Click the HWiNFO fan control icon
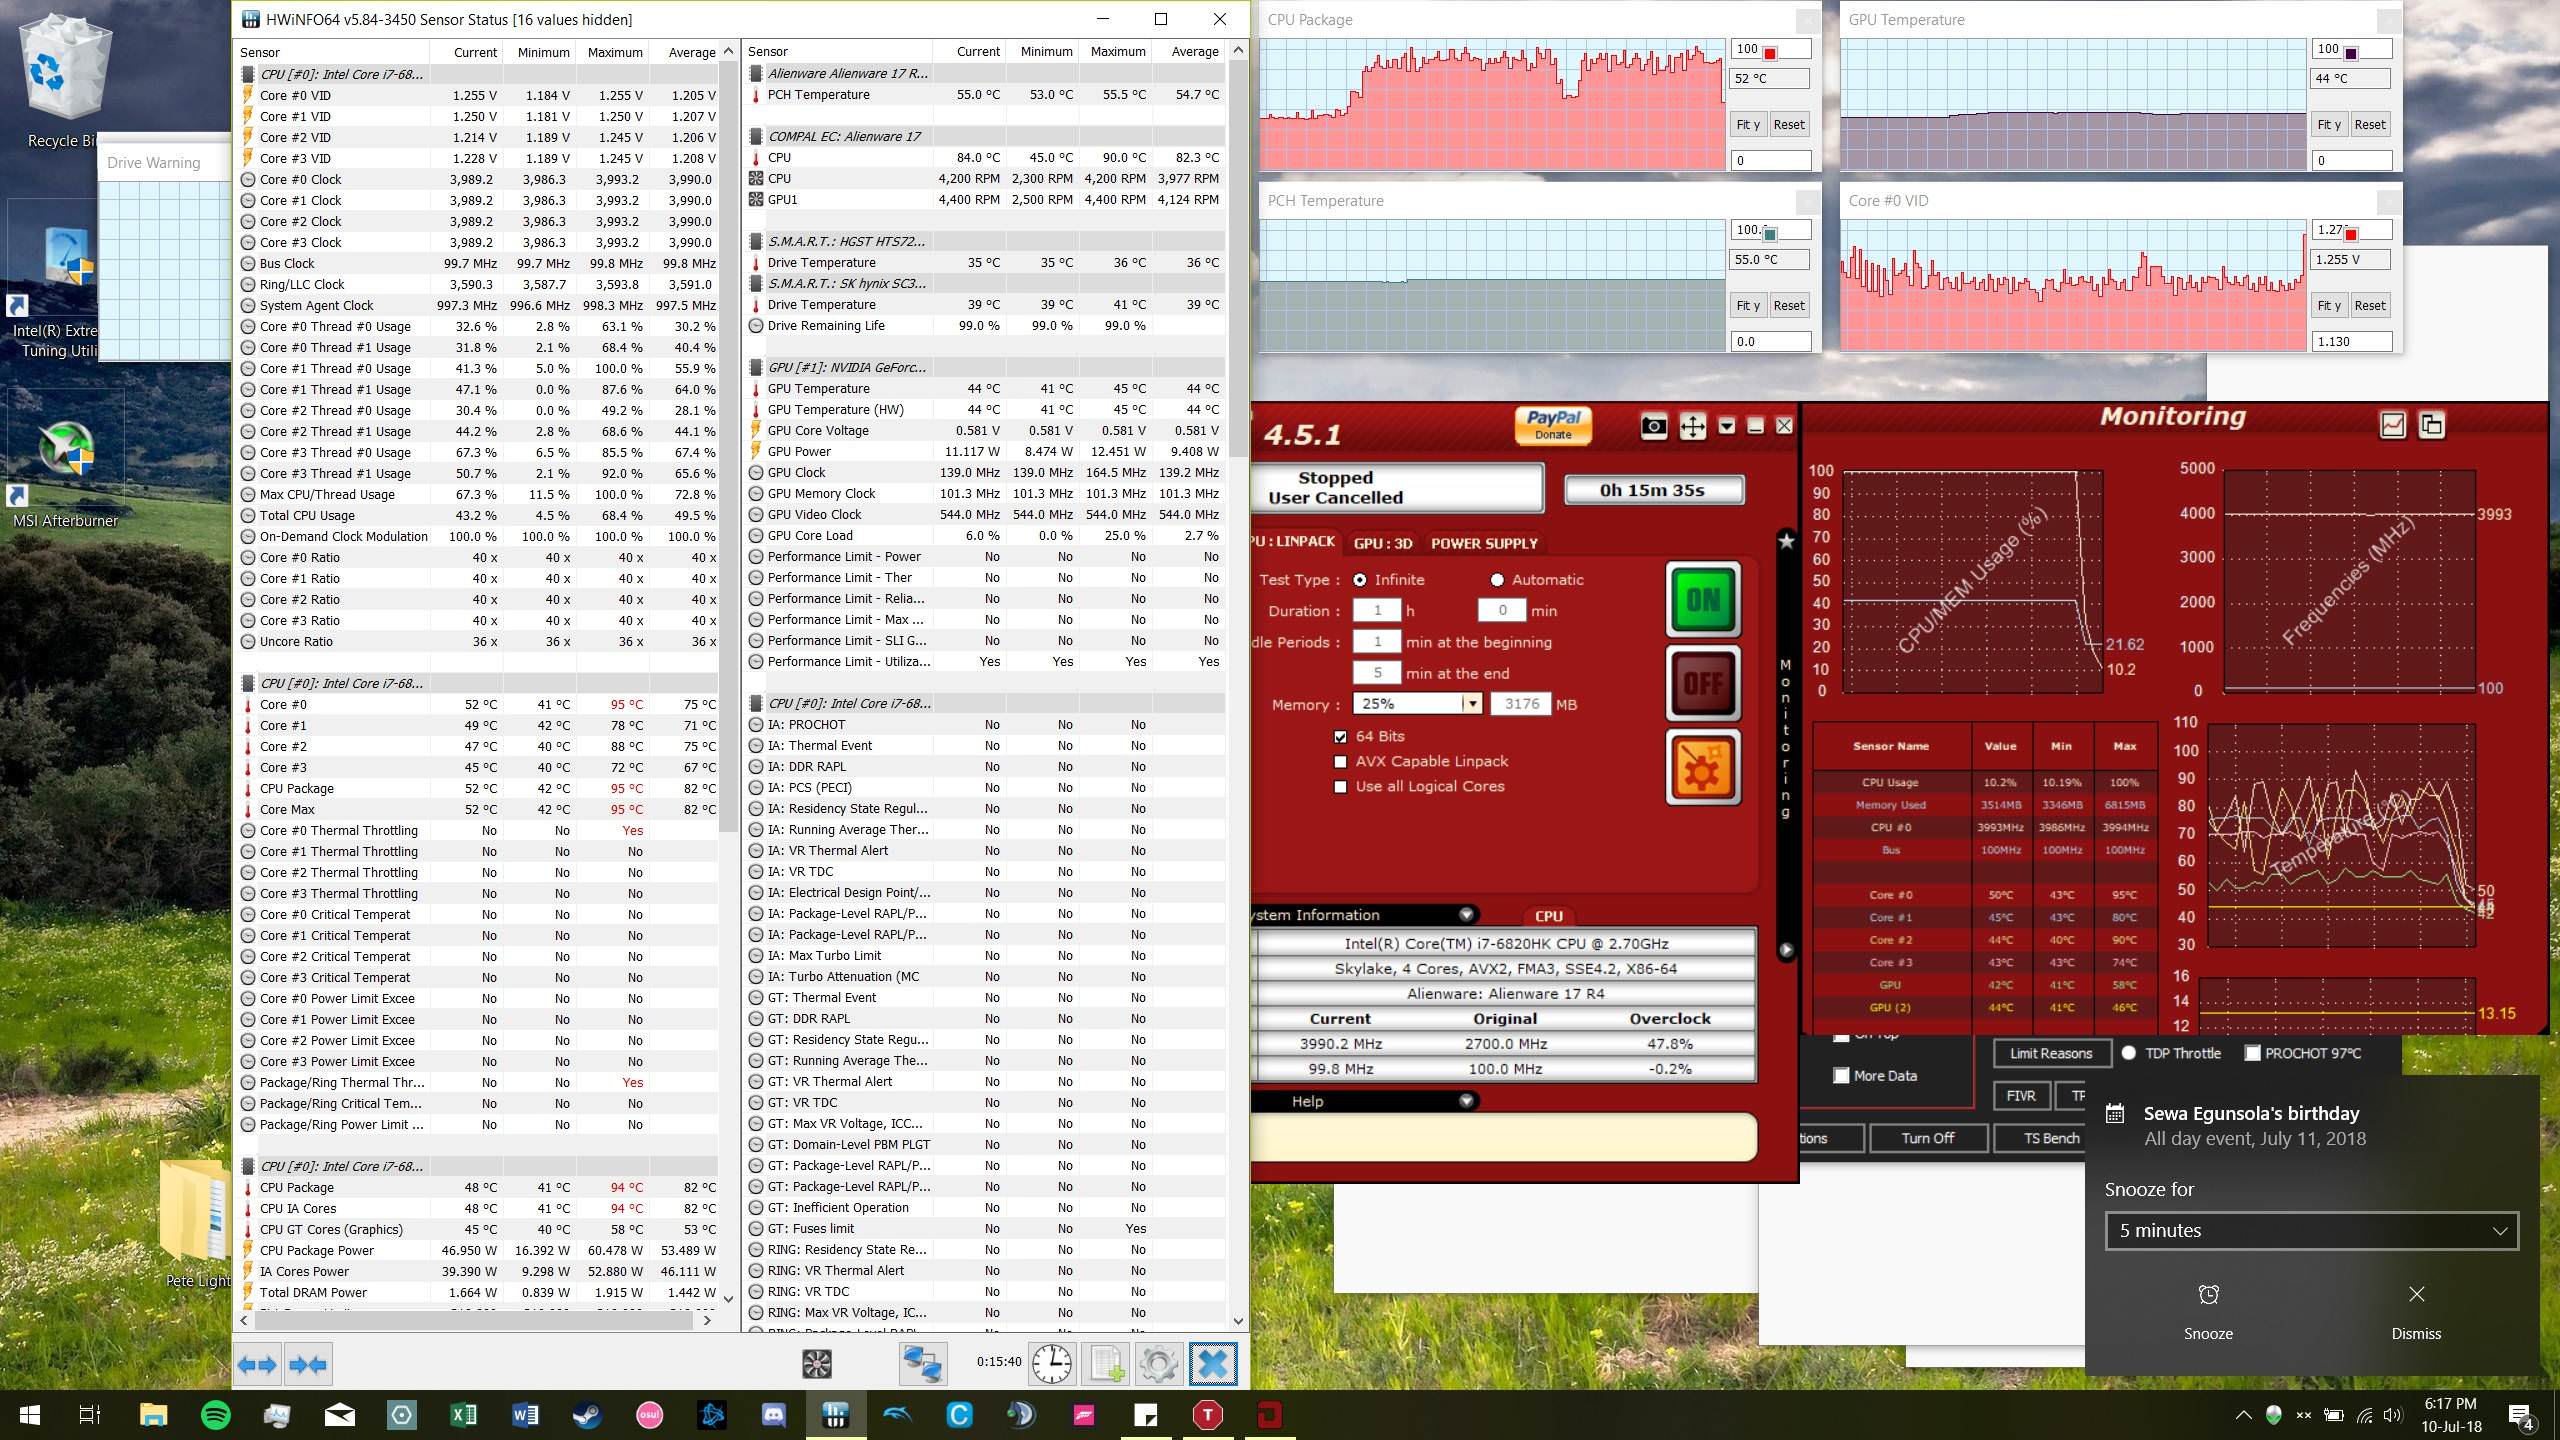The image size is (2560, 1440). click(x=817, y=1364)
